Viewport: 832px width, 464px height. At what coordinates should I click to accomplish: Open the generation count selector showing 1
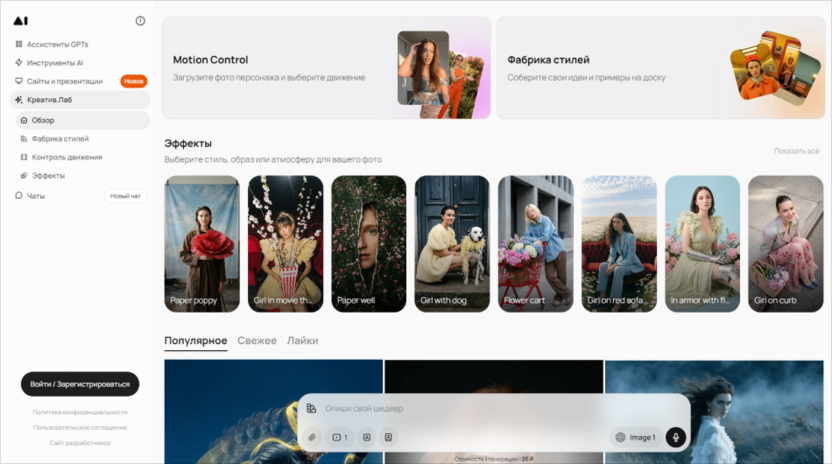(x=340, y=437)
